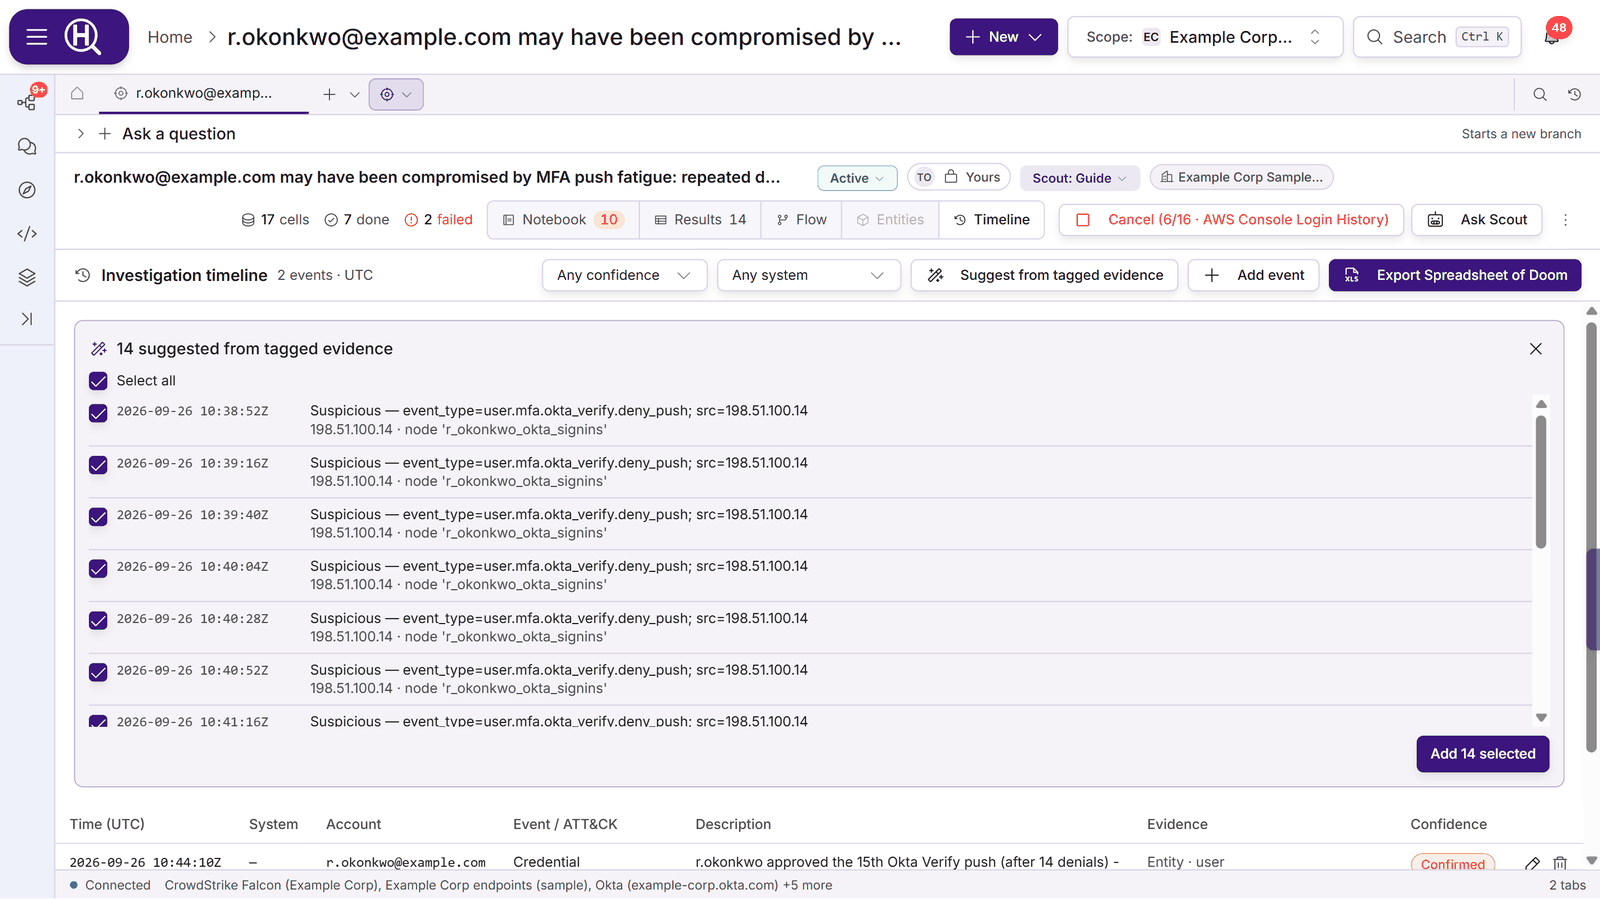The image size is (1600, 899).
Task: Switch to the Flow tab
Action: coord(801,220)
